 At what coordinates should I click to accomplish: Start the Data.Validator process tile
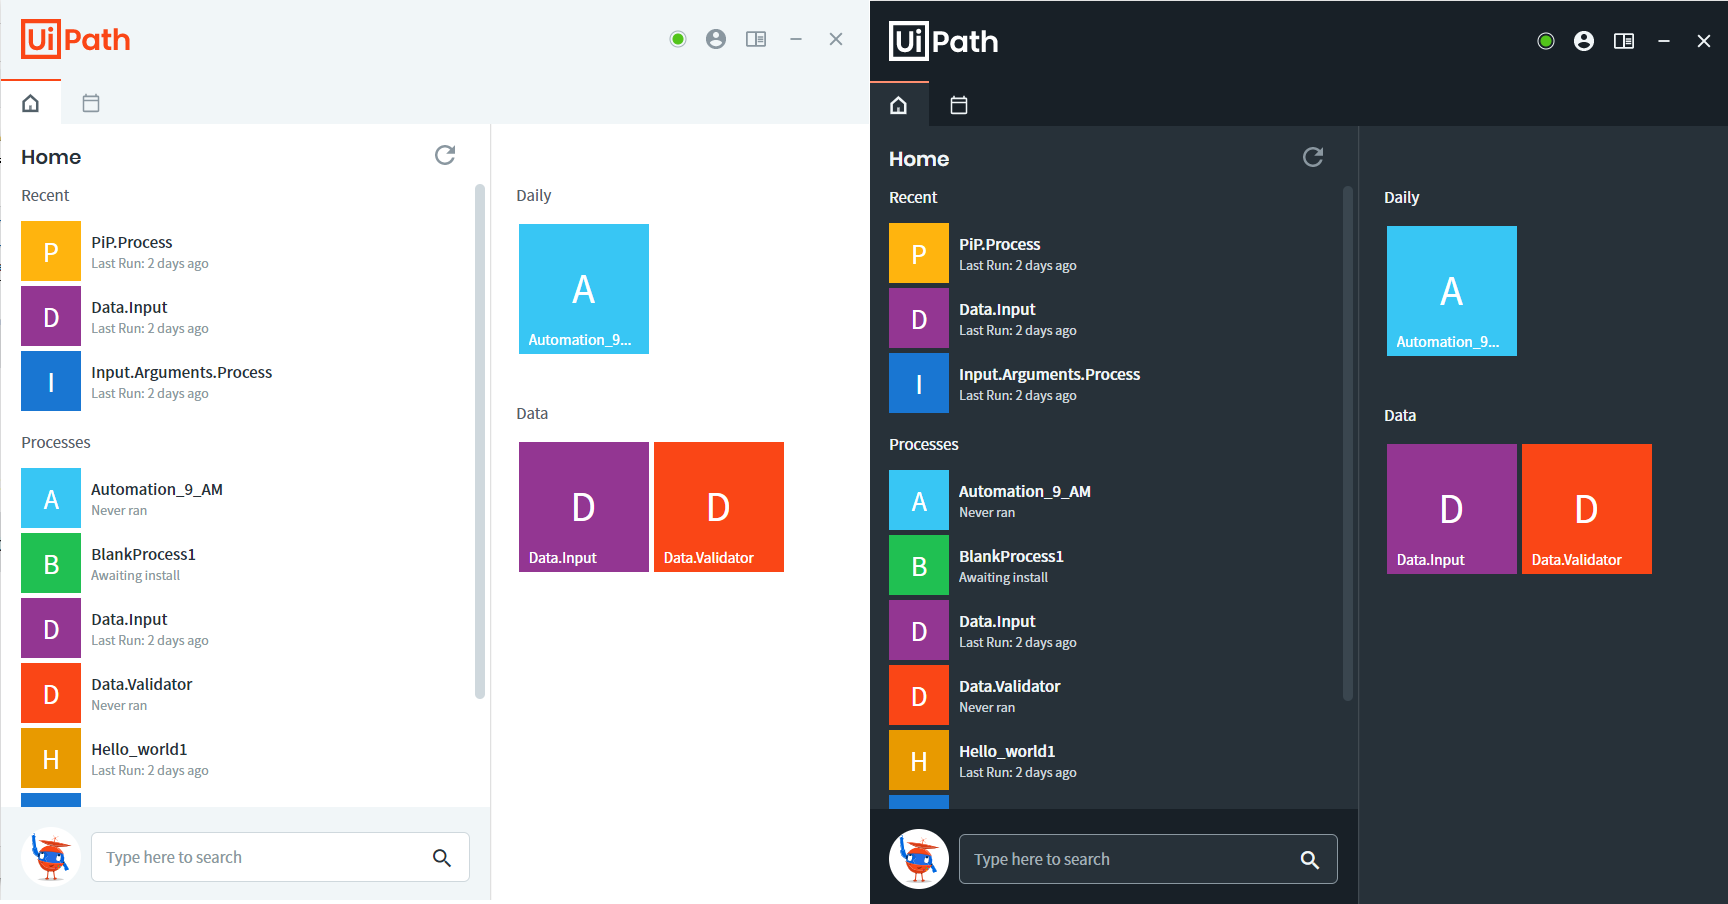1586,508
